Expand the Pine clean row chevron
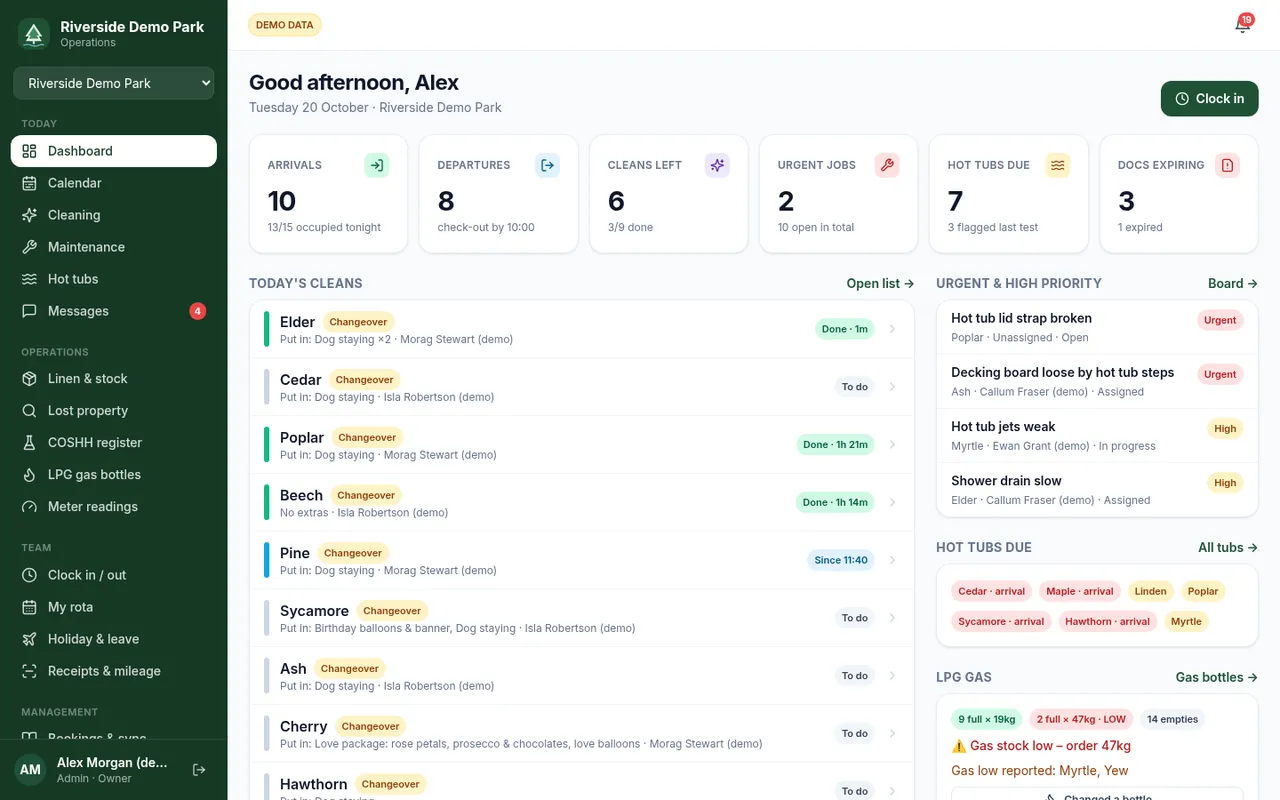Screen dimensions: 1280x800 point(893,560)
